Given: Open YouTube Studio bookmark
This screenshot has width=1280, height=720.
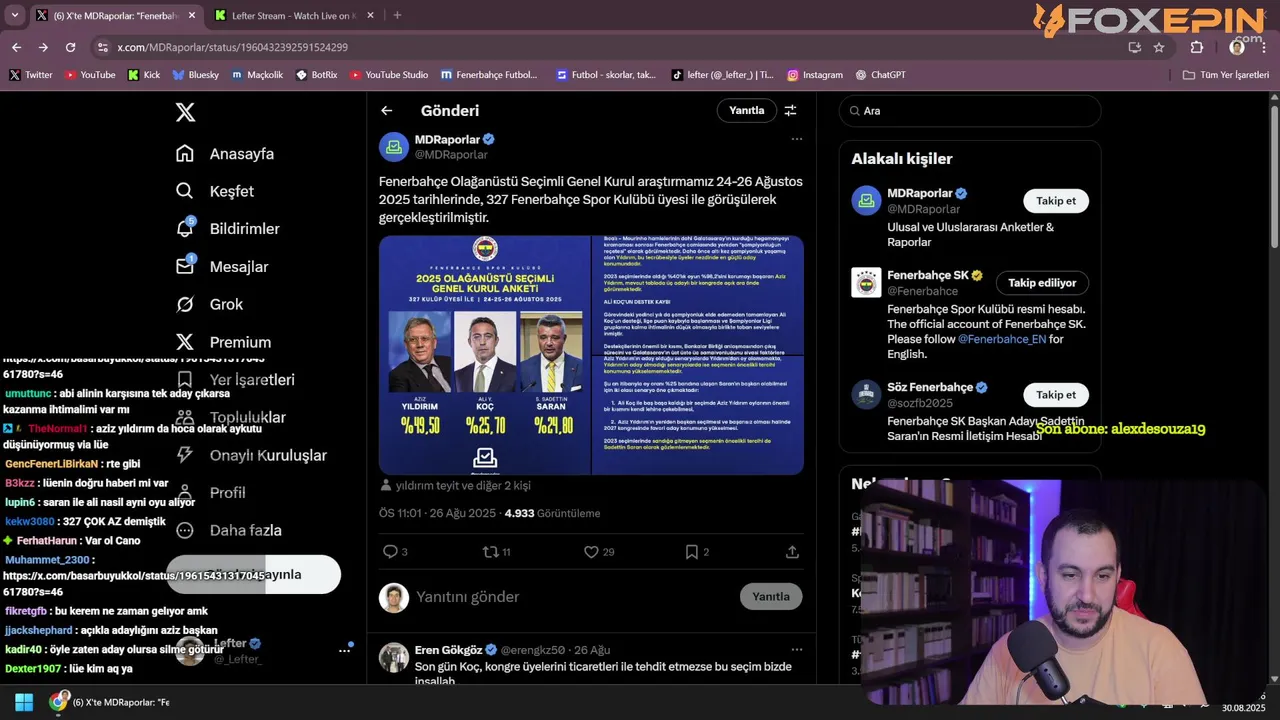Looking at the screenshot, I should pos(388,75).
